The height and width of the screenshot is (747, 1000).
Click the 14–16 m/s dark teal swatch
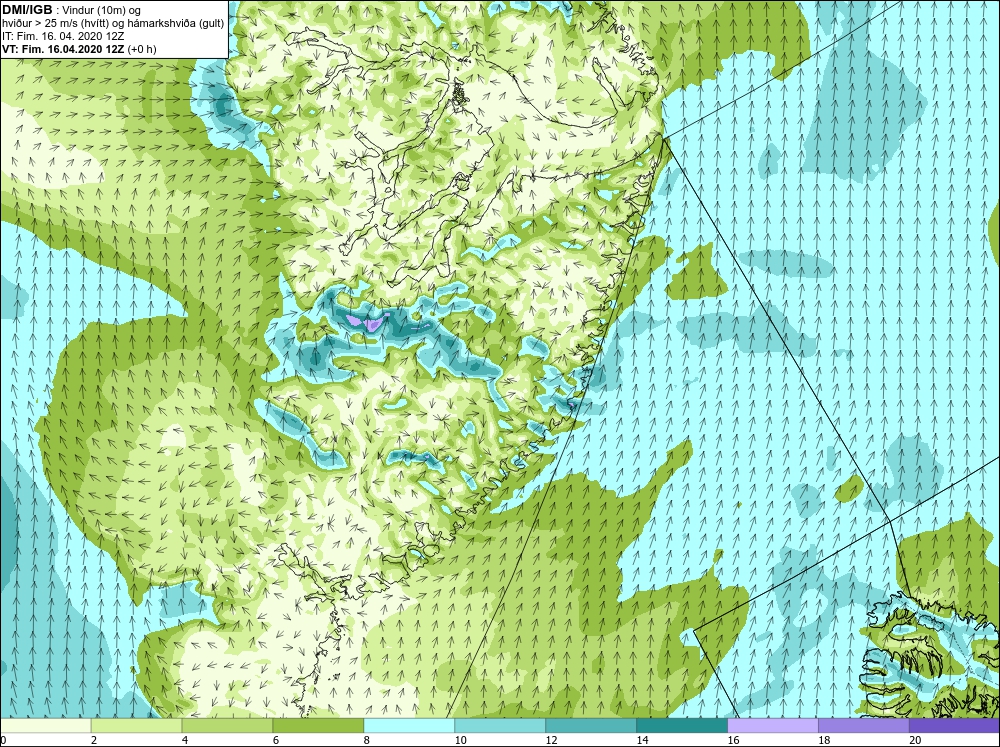click(682, 726)
